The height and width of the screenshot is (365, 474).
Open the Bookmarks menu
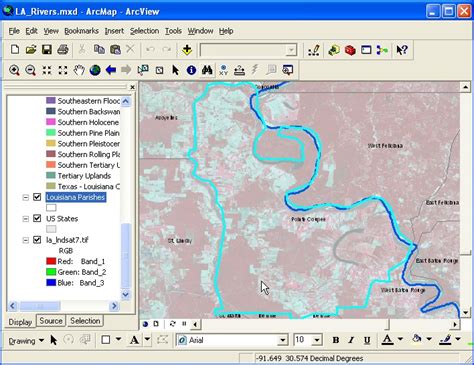(81, 31)
